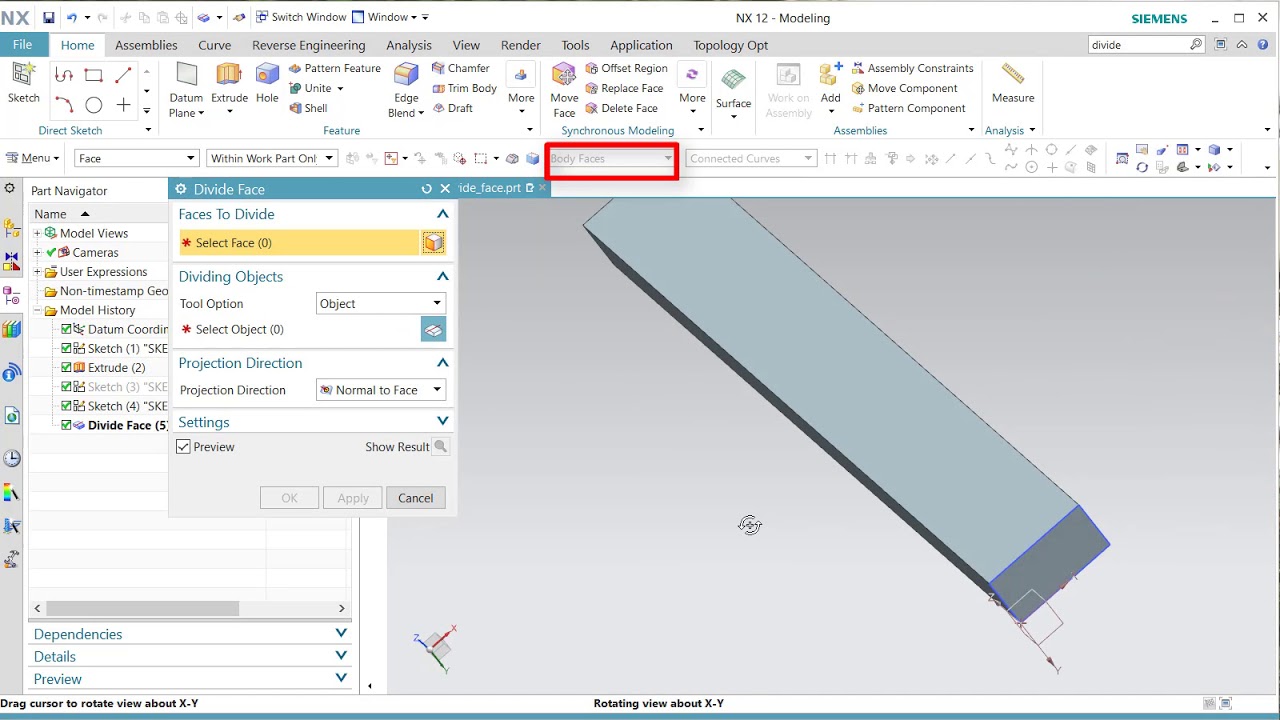Open the Face selection filter dropdown
The height and width of the screenshot is (720, 1280).
(x=138, y=158)
